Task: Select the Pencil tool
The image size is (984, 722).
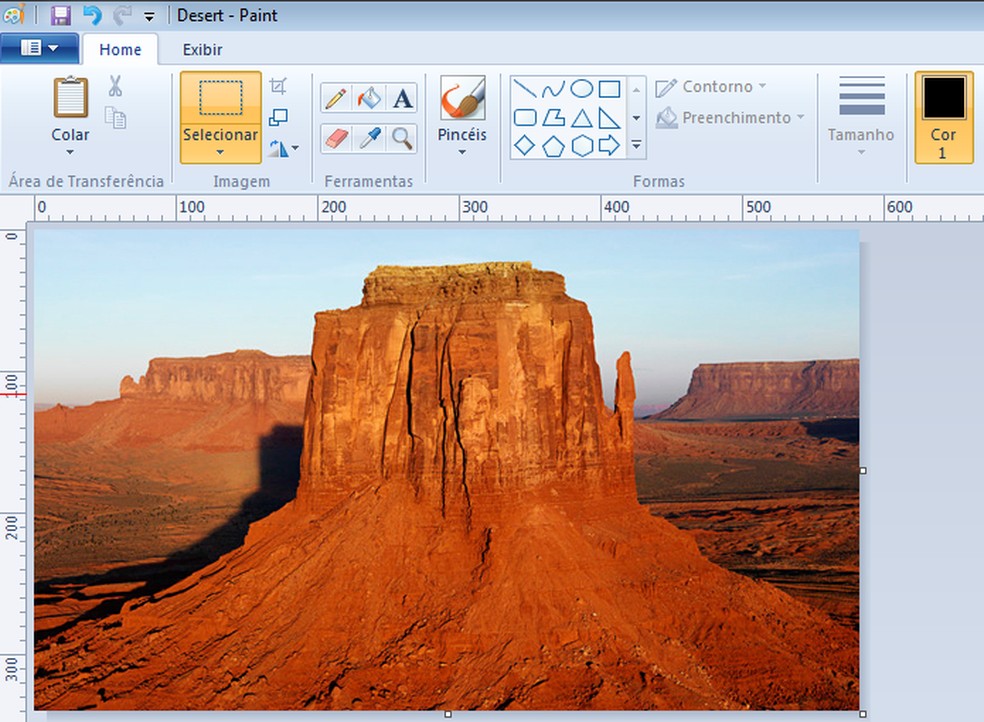Action: (336, 98)
